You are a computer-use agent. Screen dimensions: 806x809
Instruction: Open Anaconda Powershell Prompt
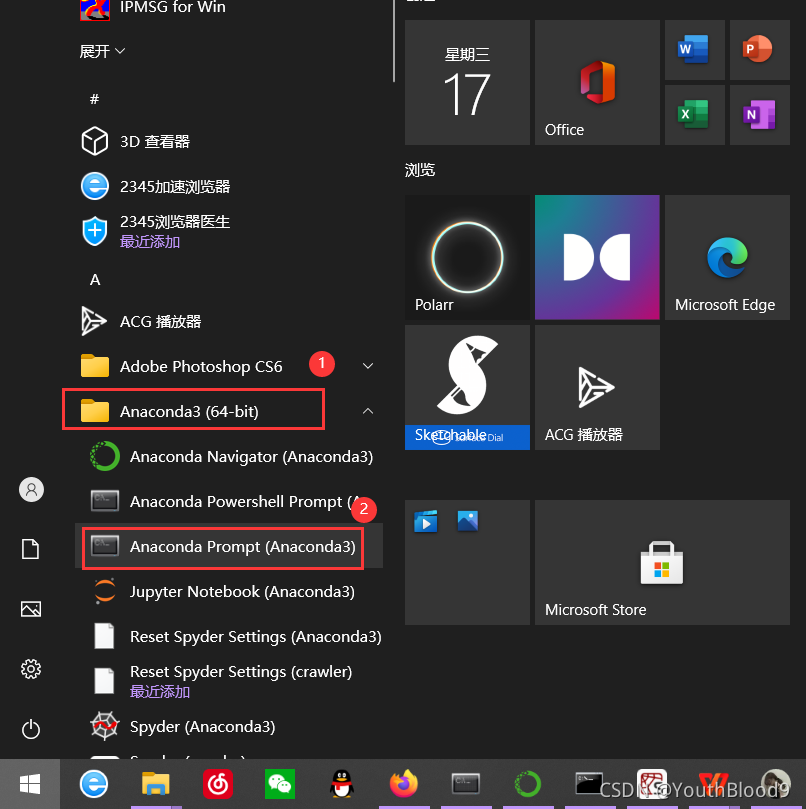[229, 501]
